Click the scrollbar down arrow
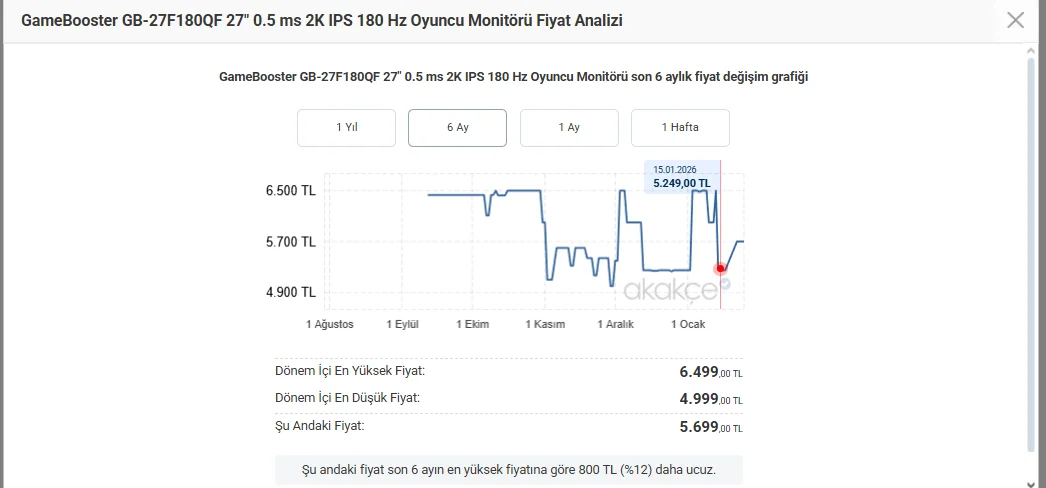 (1031, 481)
